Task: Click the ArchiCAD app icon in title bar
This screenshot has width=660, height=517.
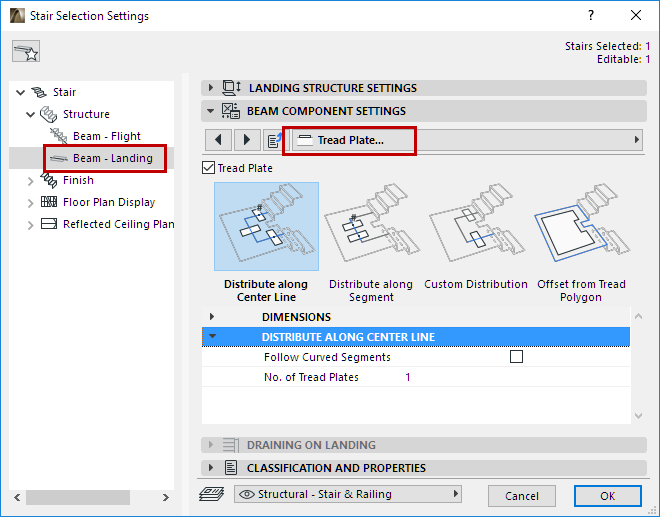Action: (17, 16)
